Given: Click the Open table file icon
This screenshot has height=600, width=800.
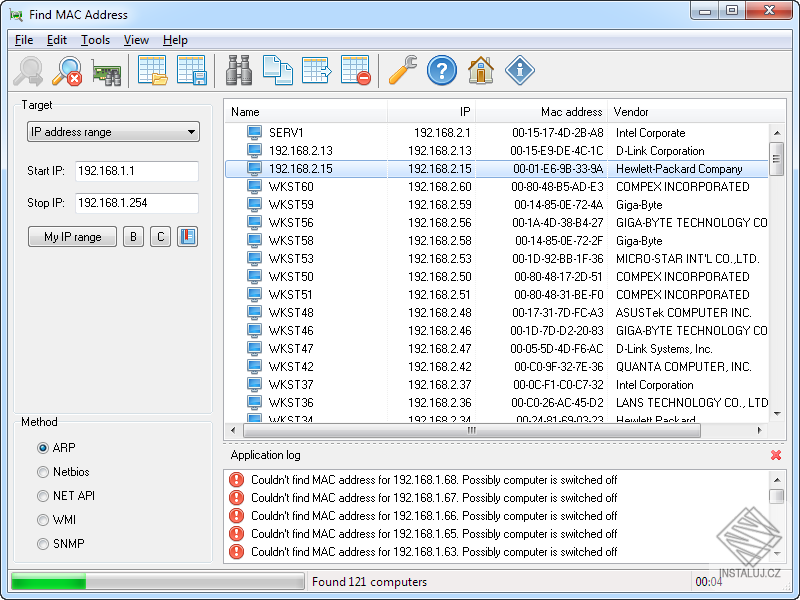Looking at the screenshot, I should click(153, 70).
